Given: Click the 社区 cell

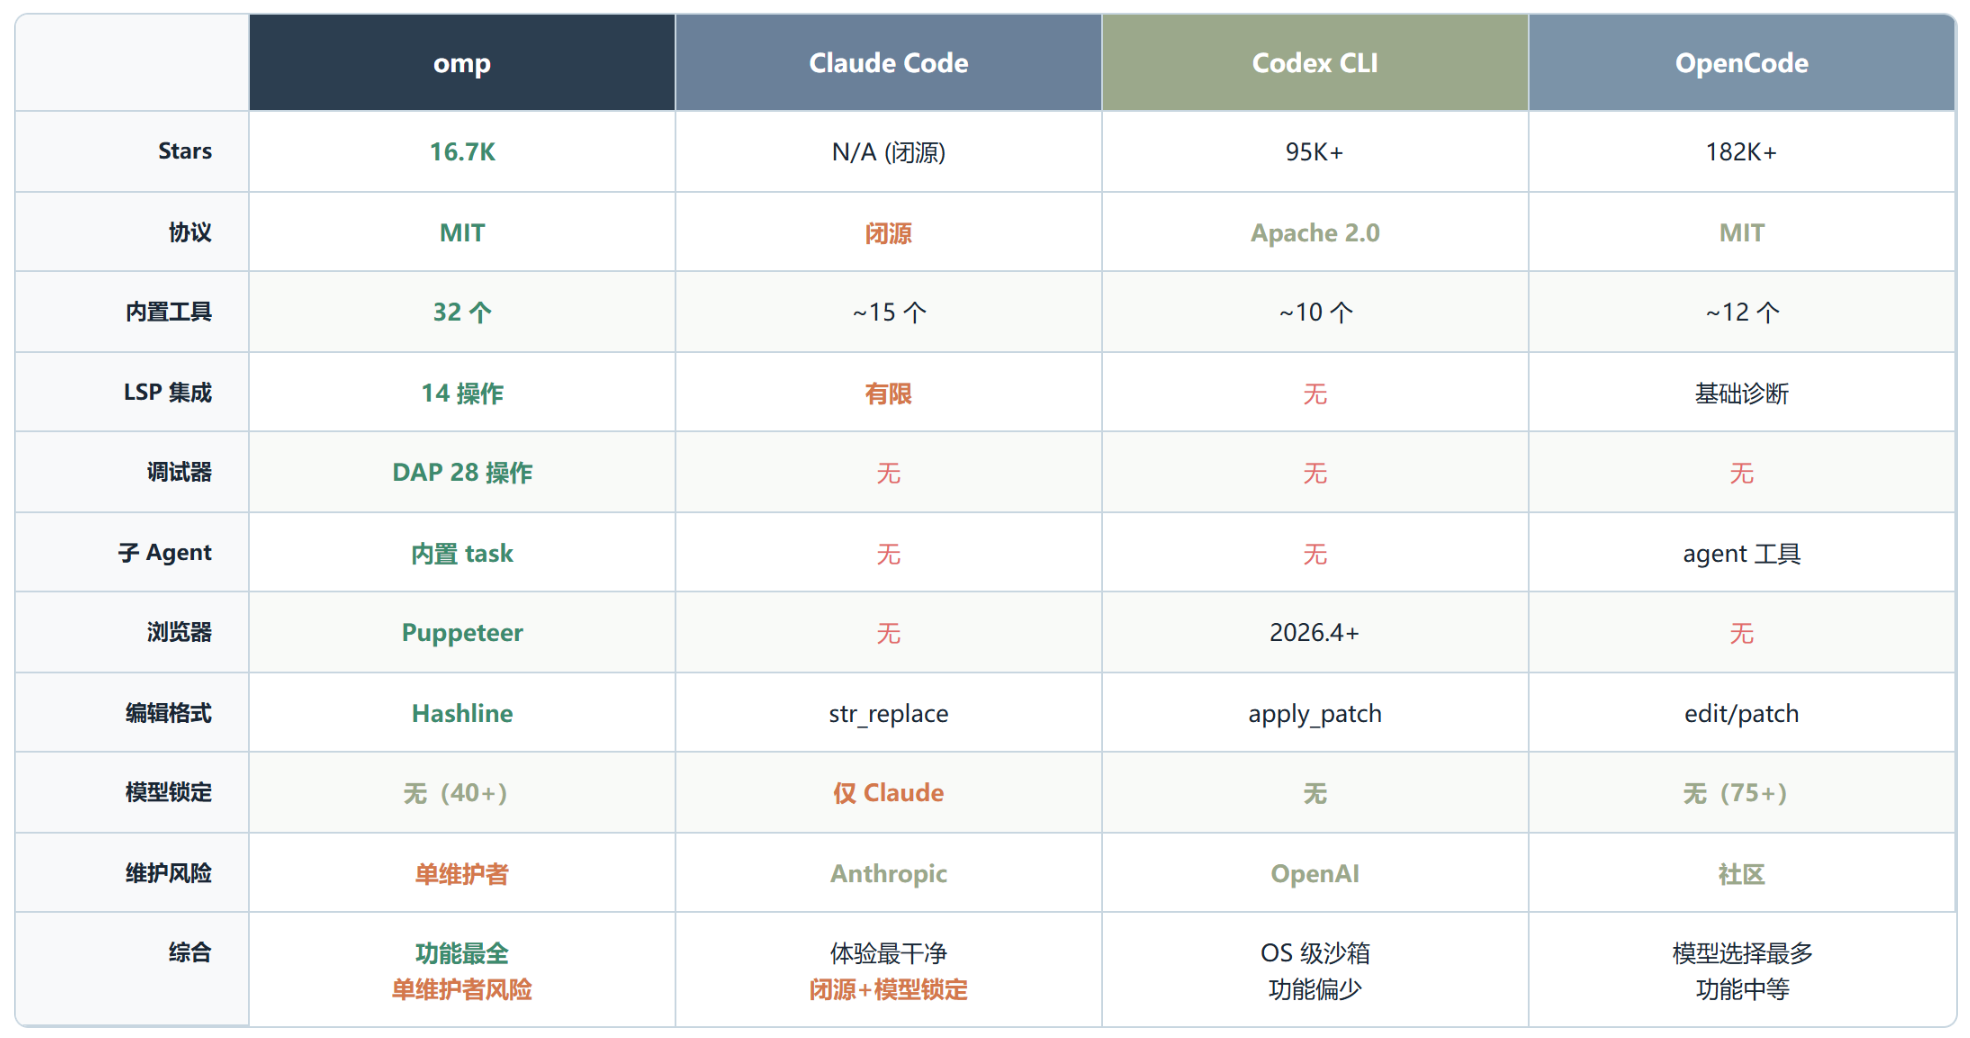Looking at the screenshot, I should (x=1742, y=874).
